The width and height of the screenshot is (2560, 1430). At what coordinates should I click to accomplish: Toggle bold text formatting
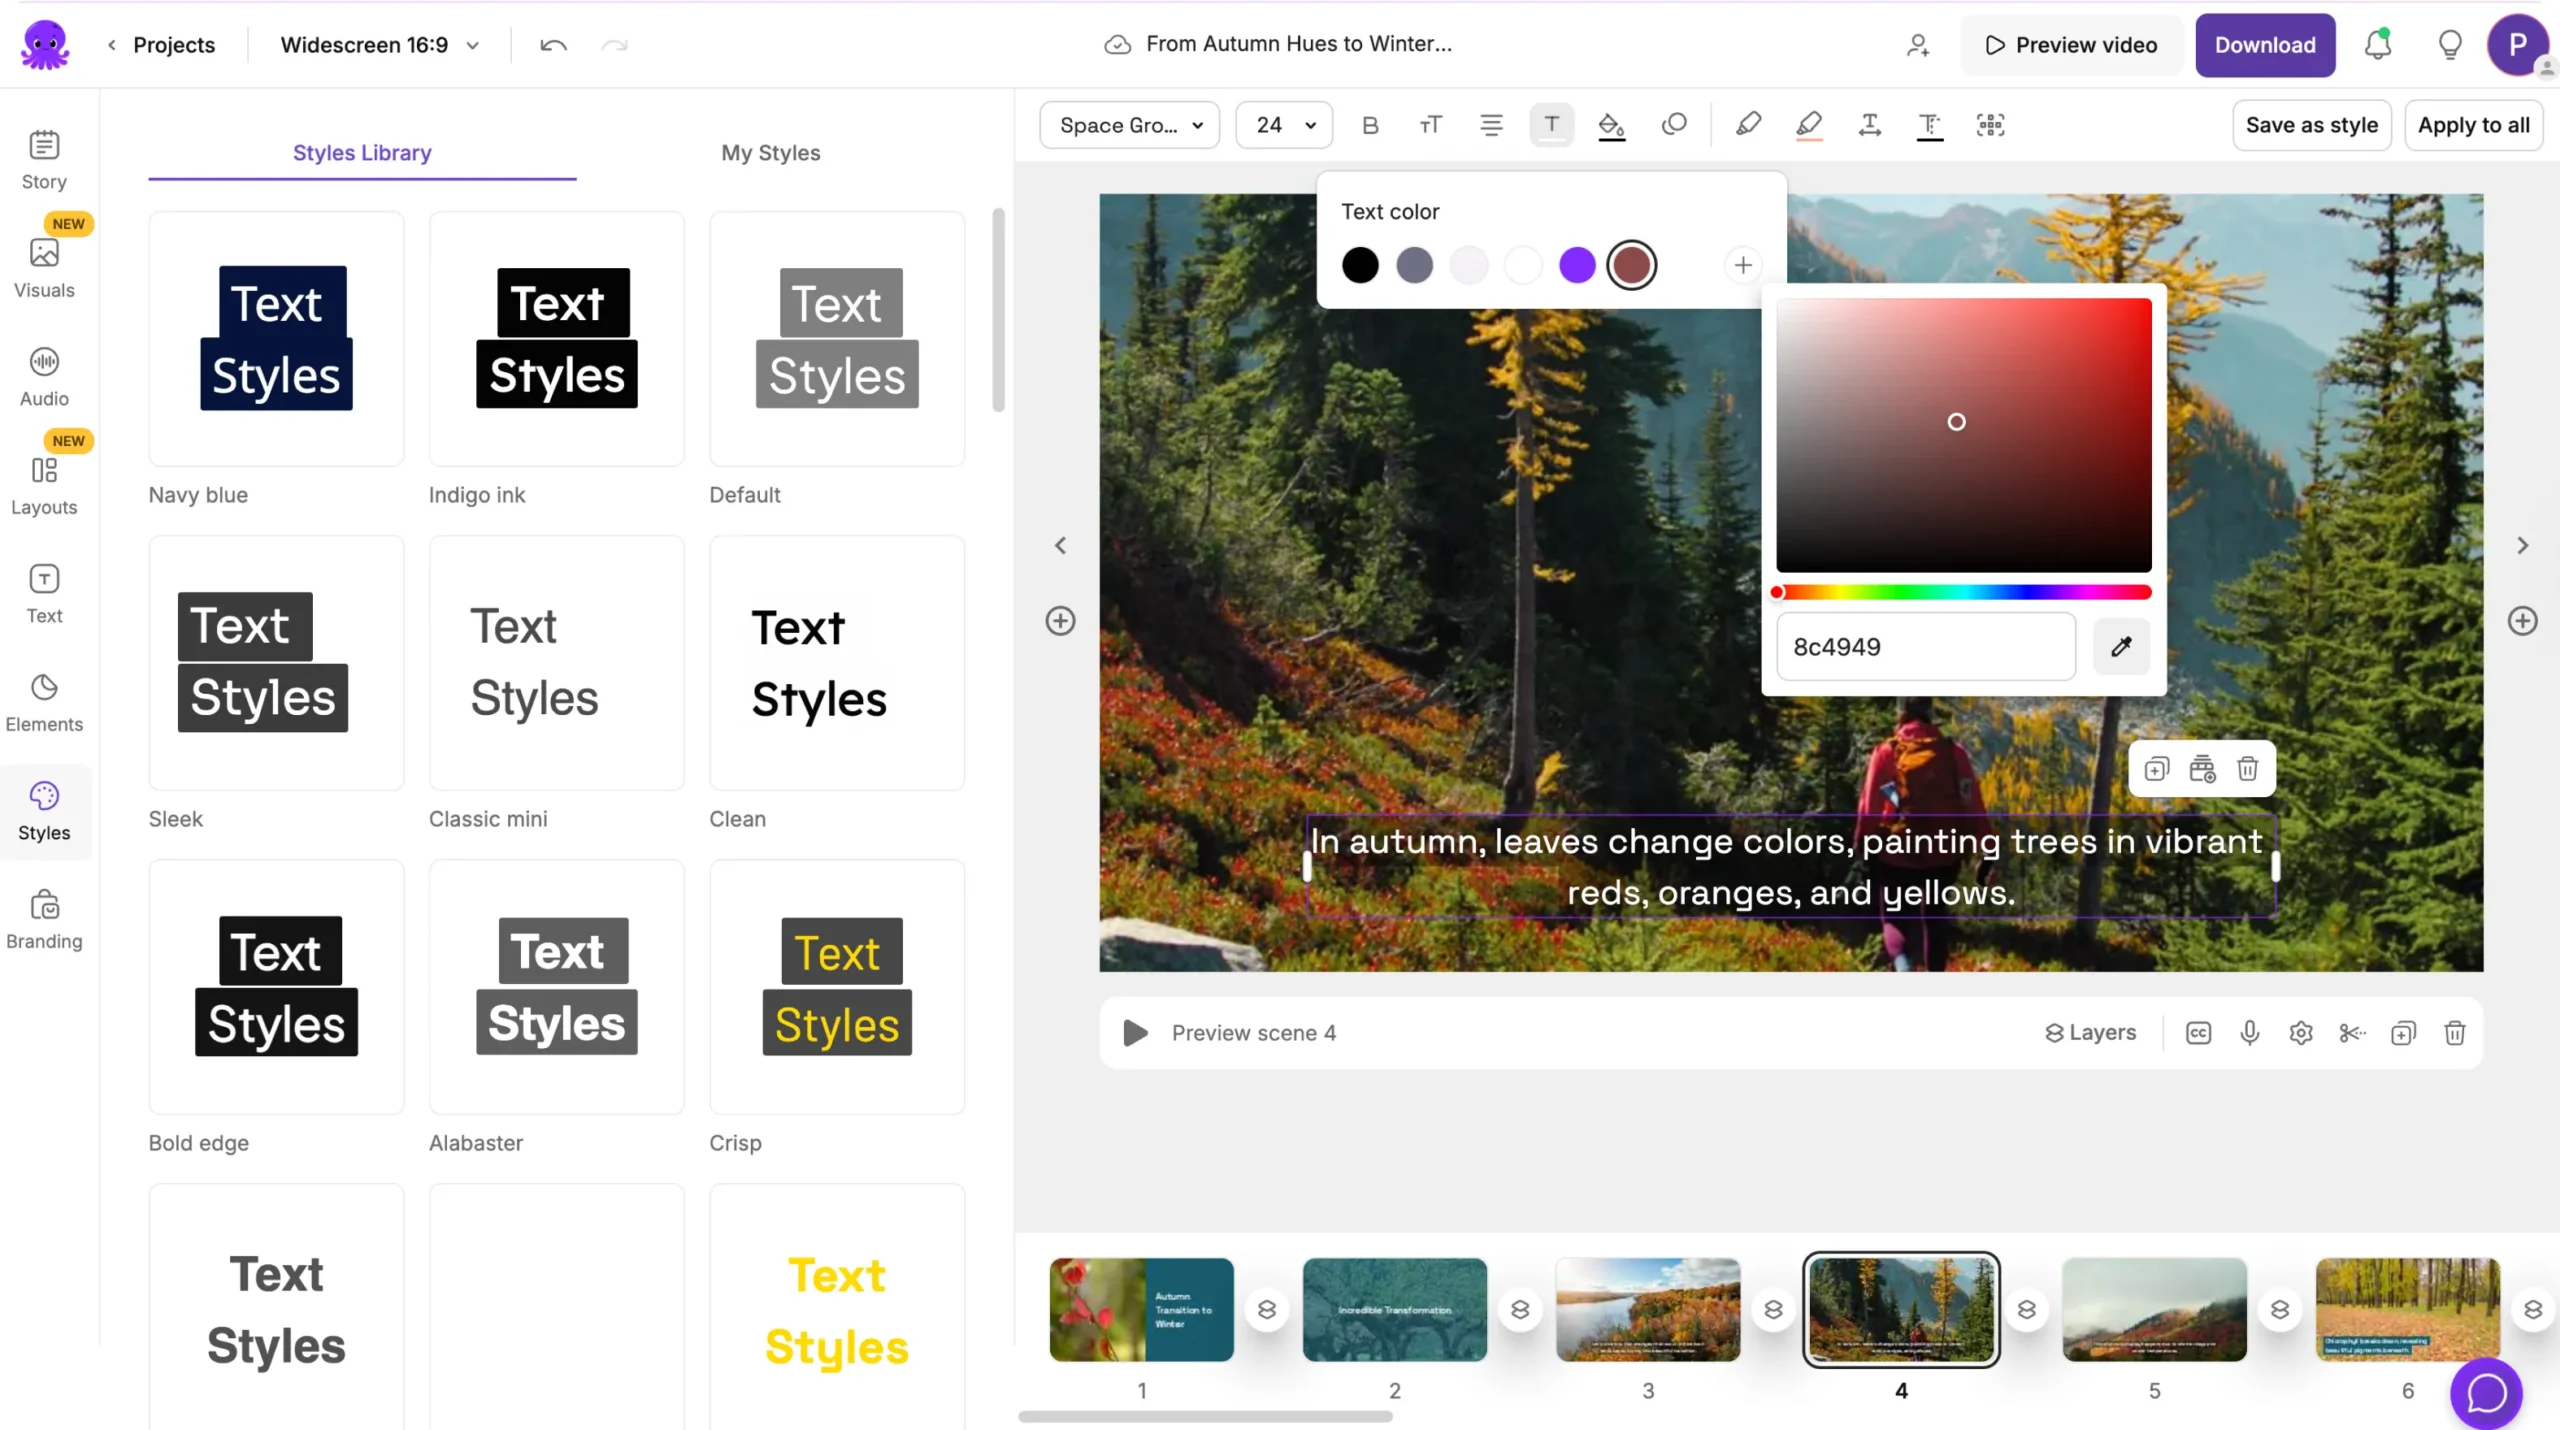1370,125
